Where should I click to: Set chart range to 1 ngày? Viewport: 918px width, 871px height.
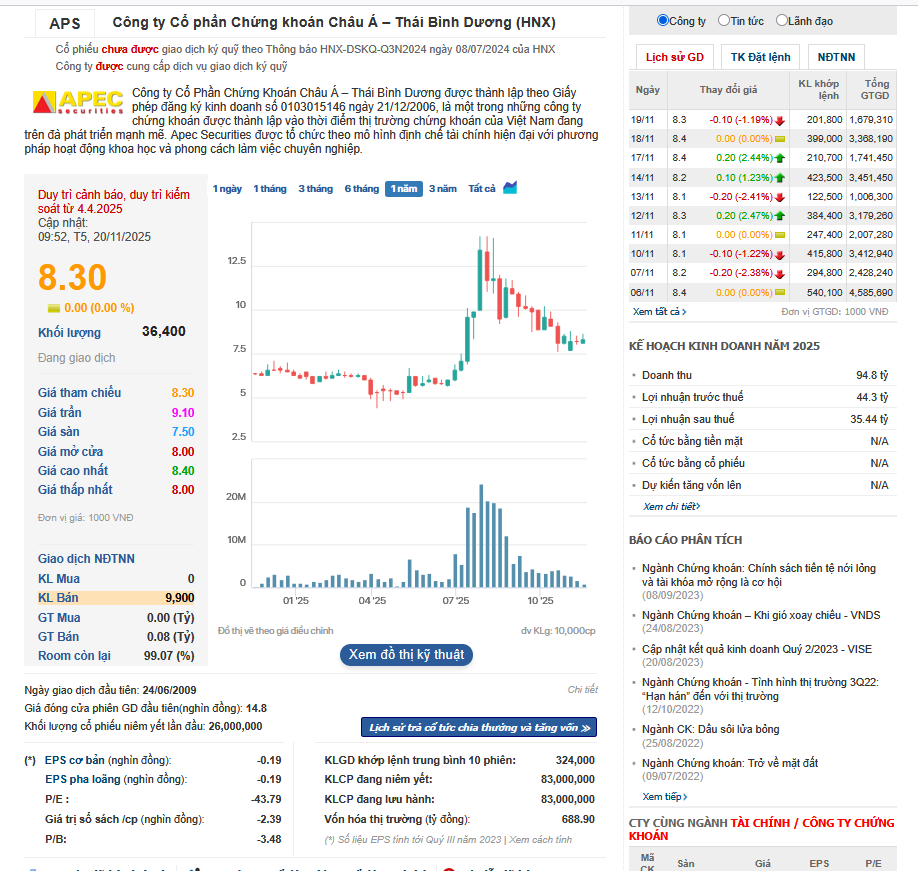(227, 188)
